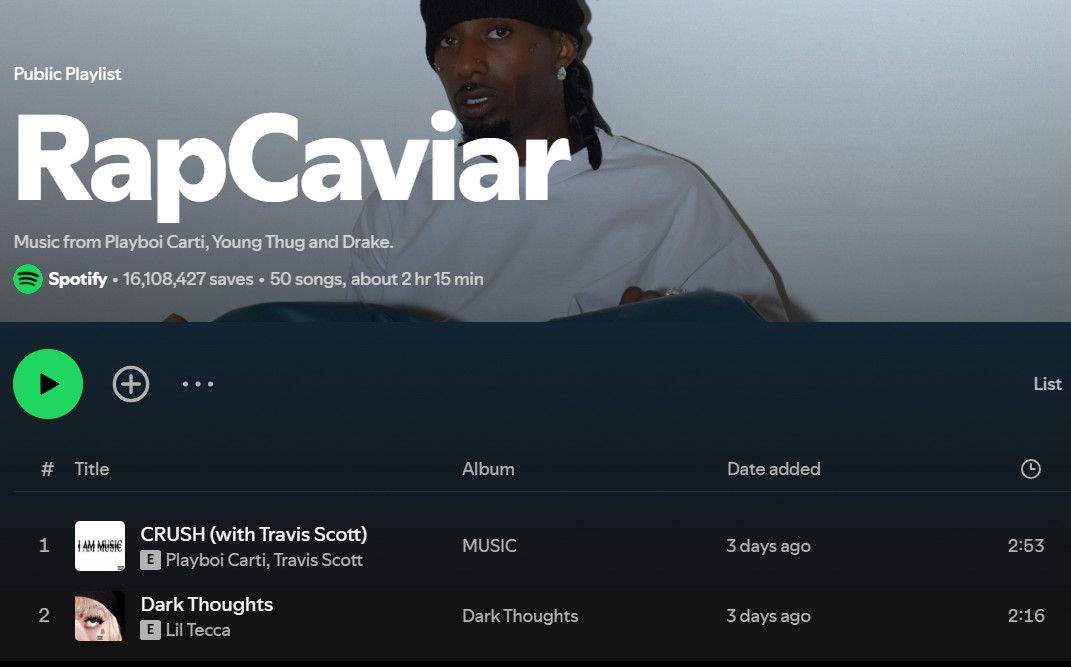Click the Date added column header
The height and width of the screenshot is (667, 1071).
774,469
